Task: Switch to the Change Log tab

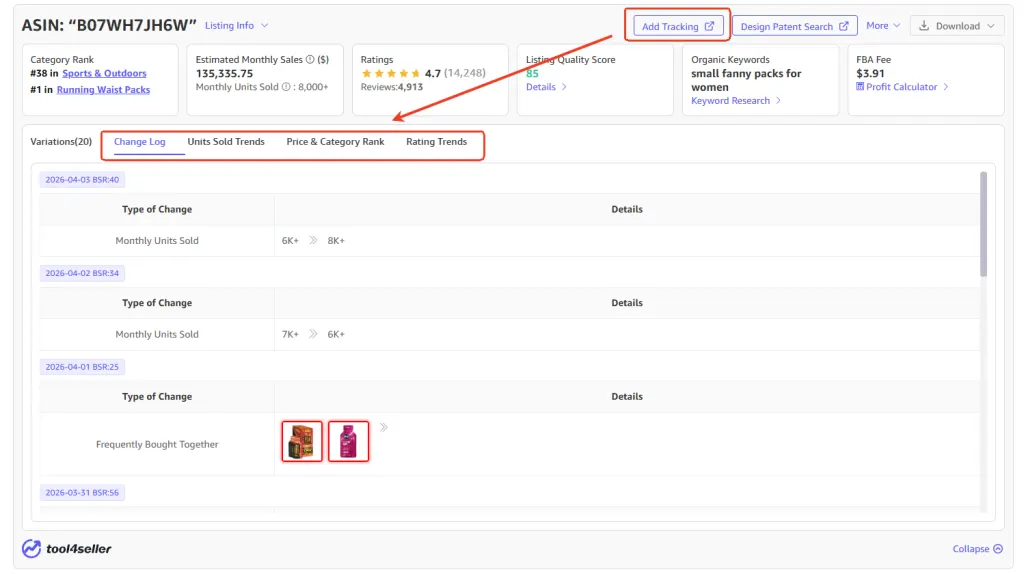Action: 140,142
